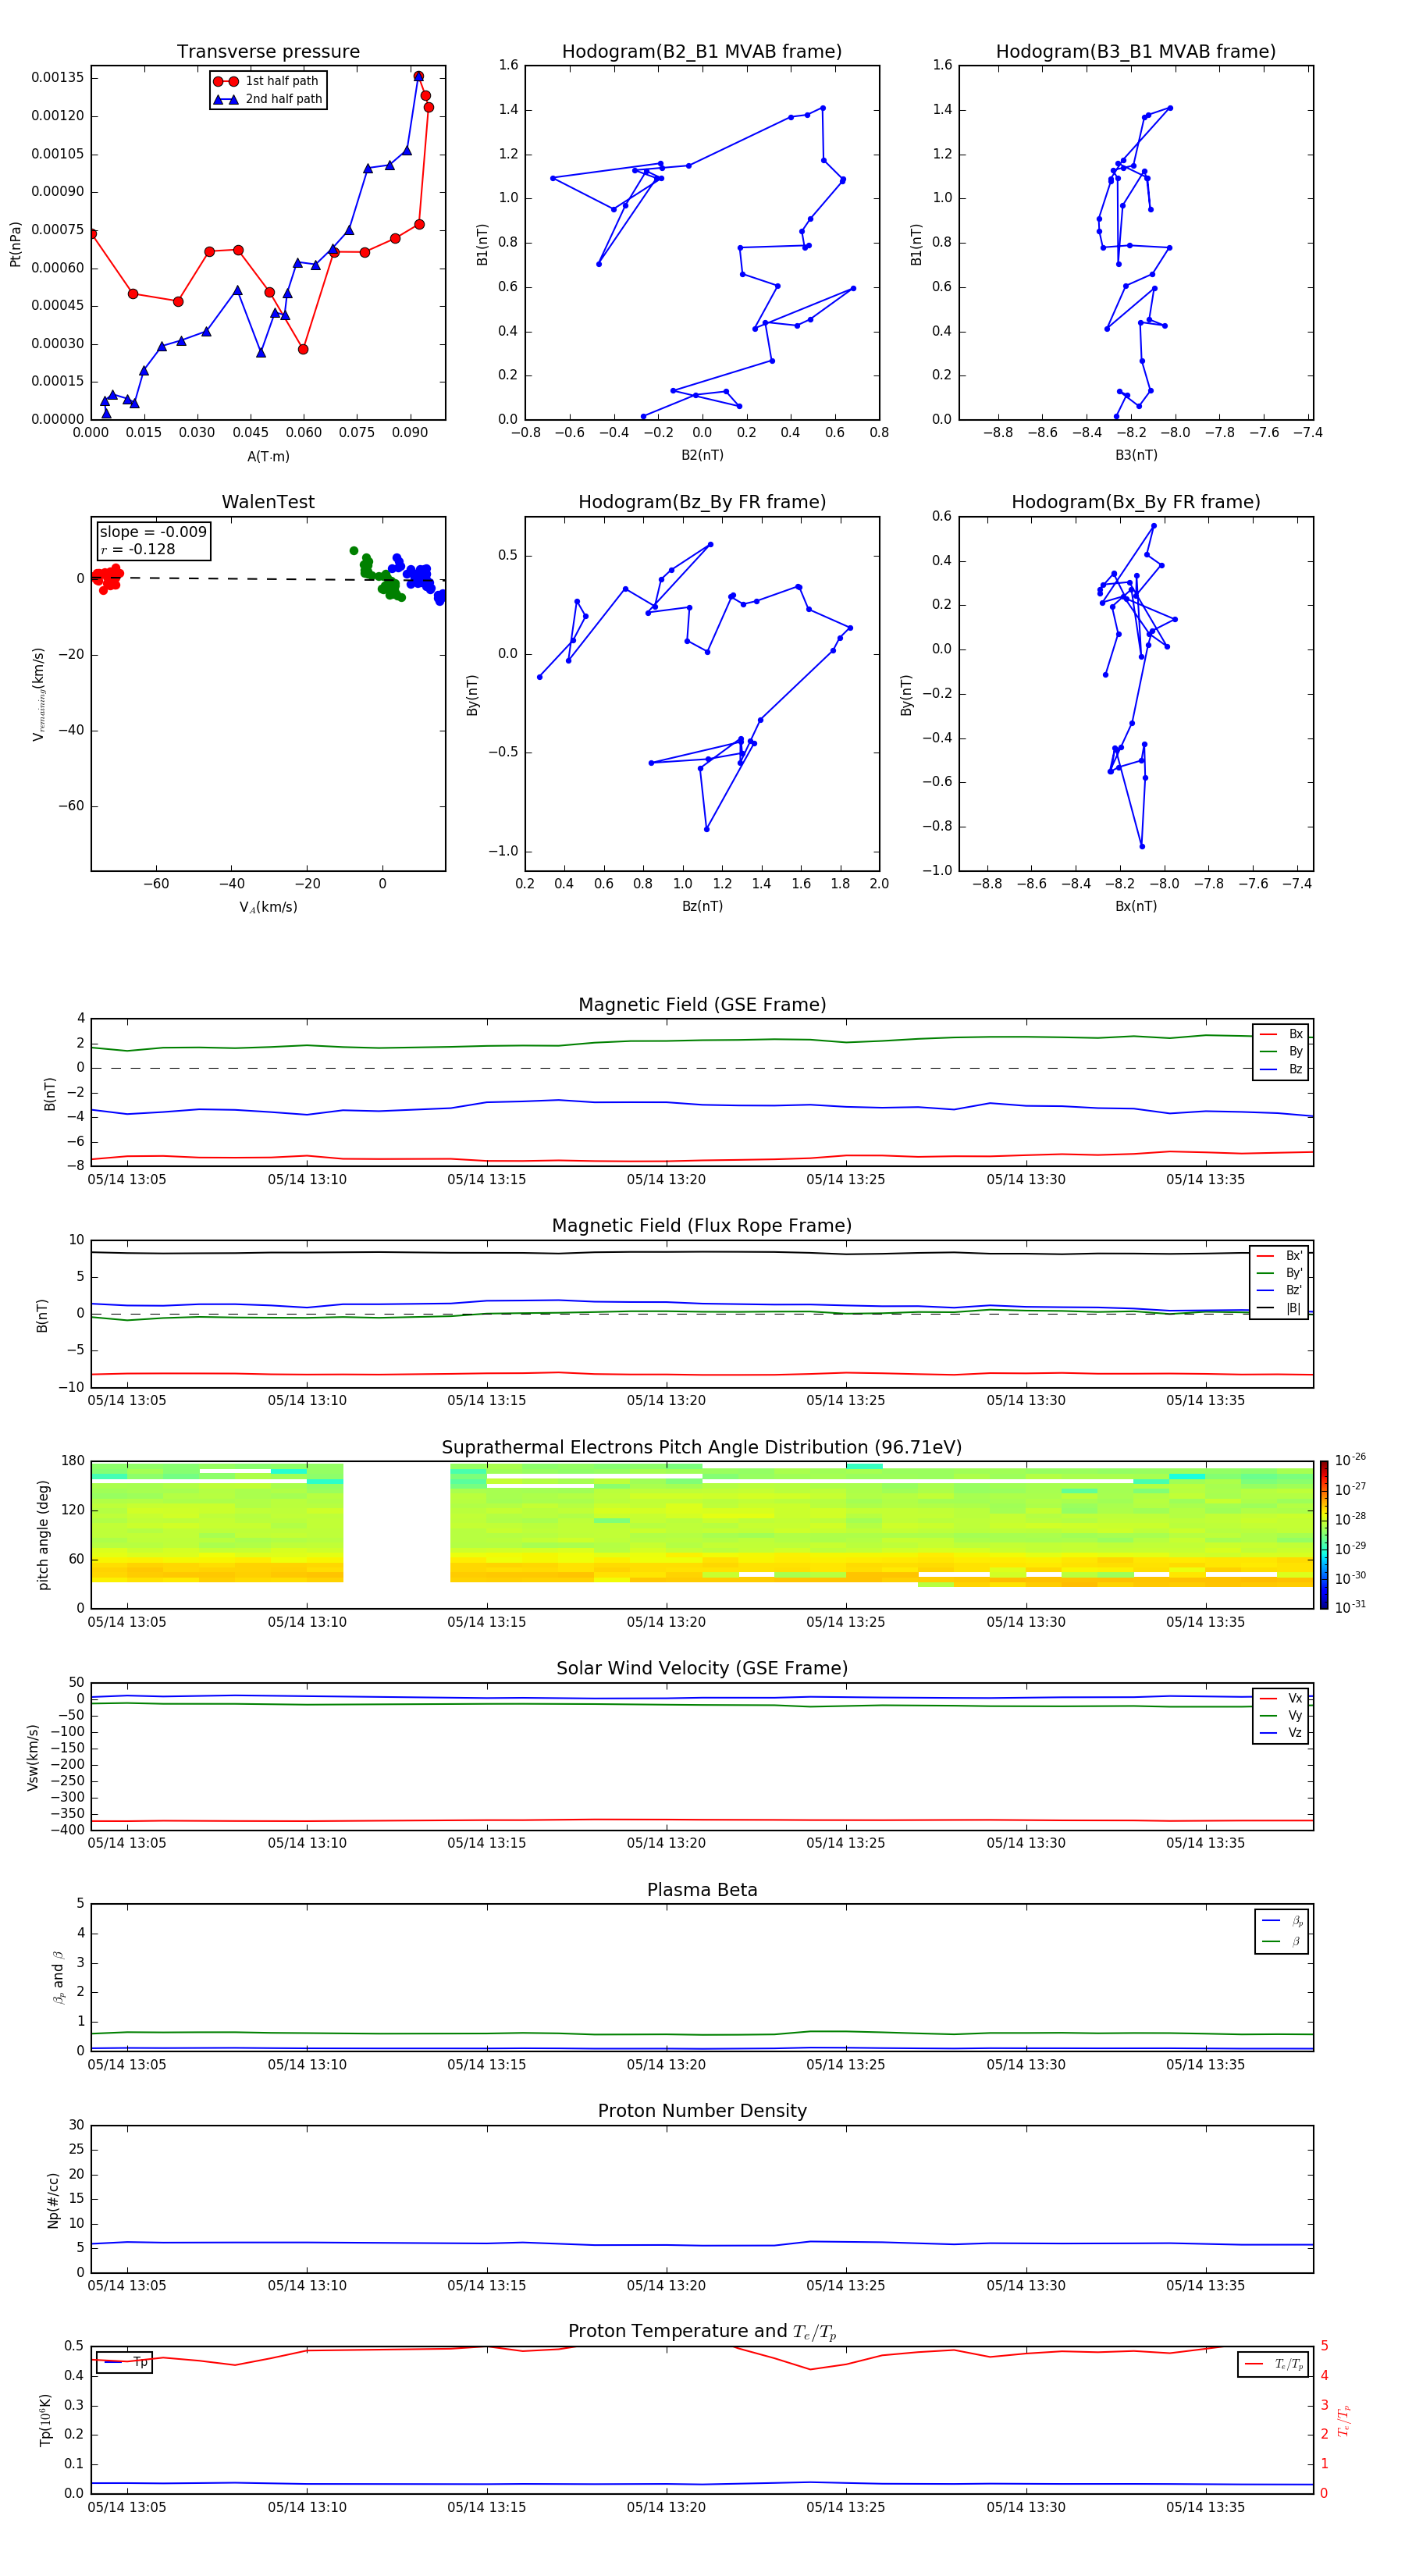Click the "Proton Number Density" title
The image size is (1405, 2576).
[x=702, y=2111]
